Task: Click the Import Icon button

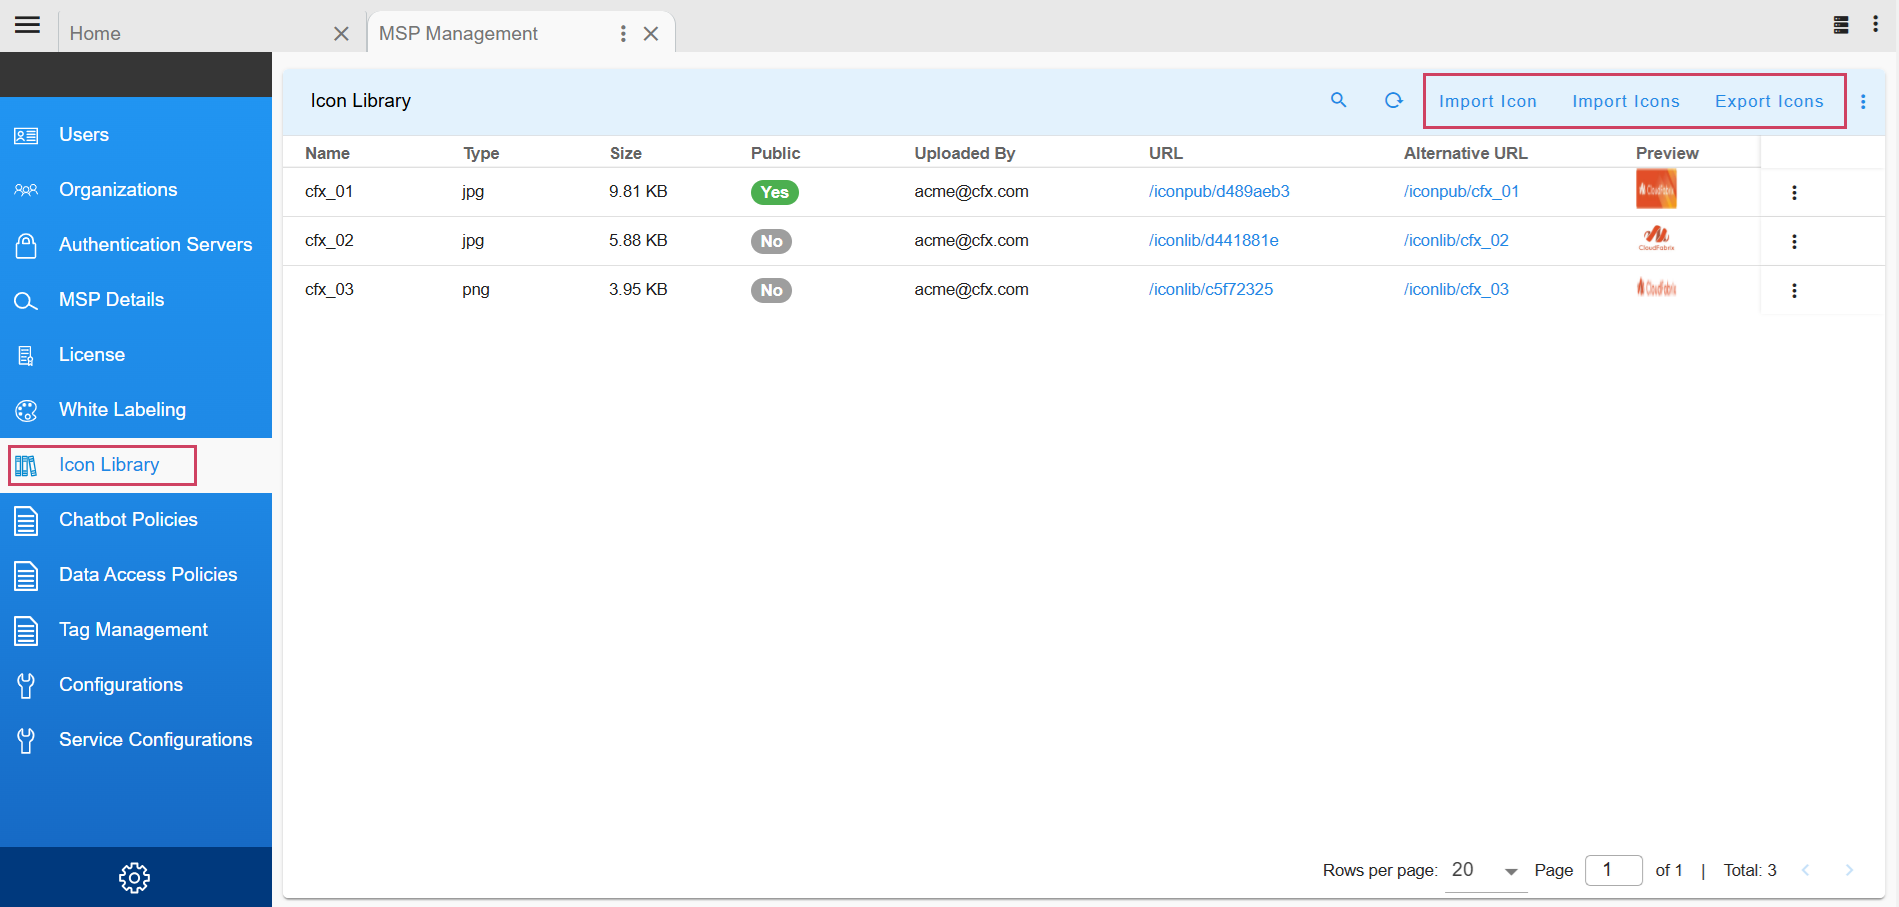Action: (1487, 101)
